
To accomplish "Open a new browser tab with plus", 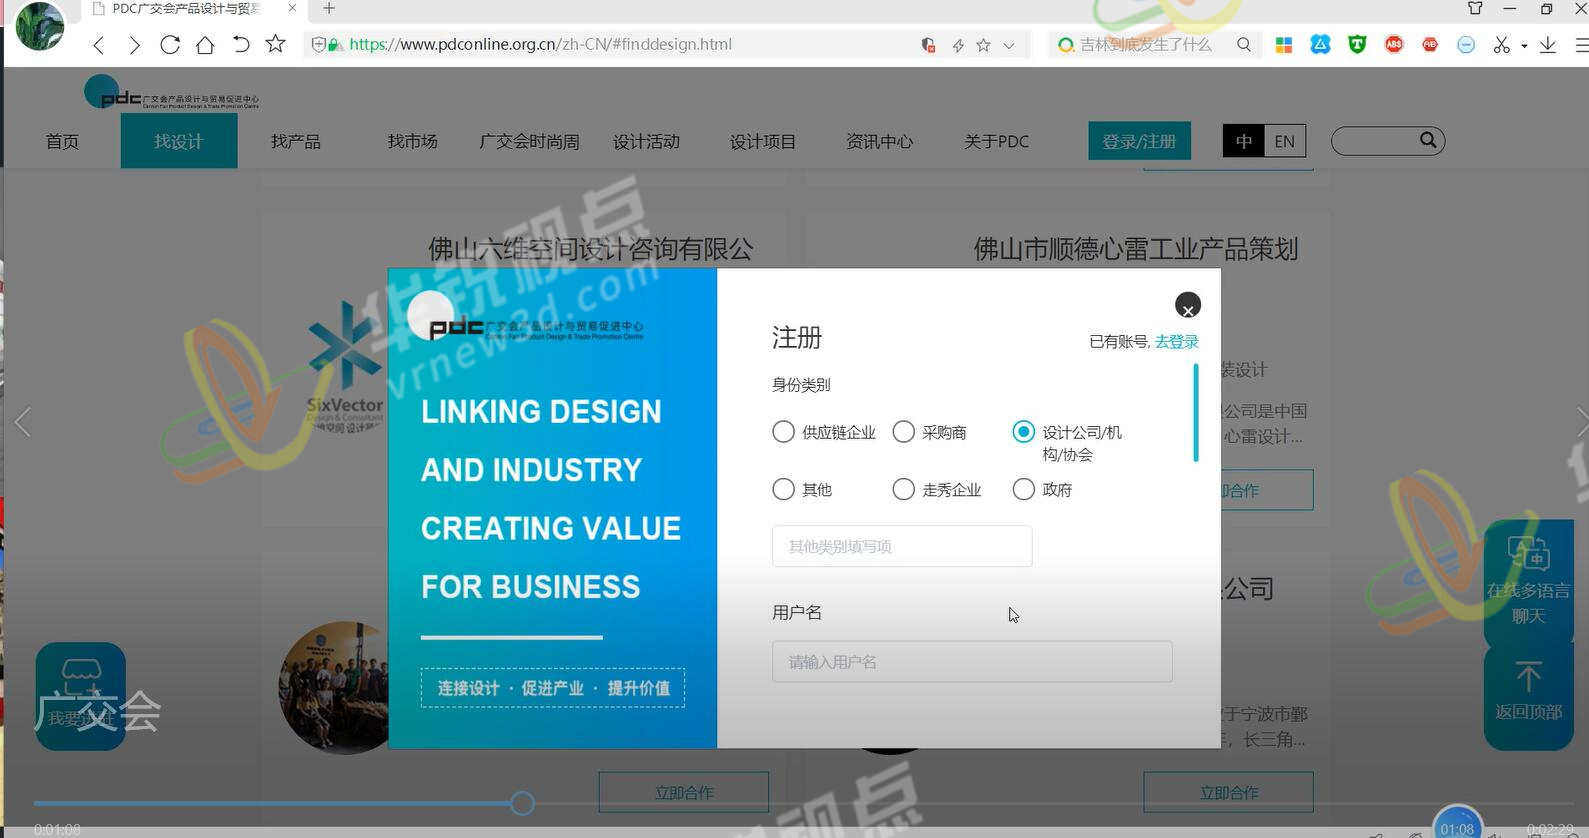I will (x=329, y=9).
